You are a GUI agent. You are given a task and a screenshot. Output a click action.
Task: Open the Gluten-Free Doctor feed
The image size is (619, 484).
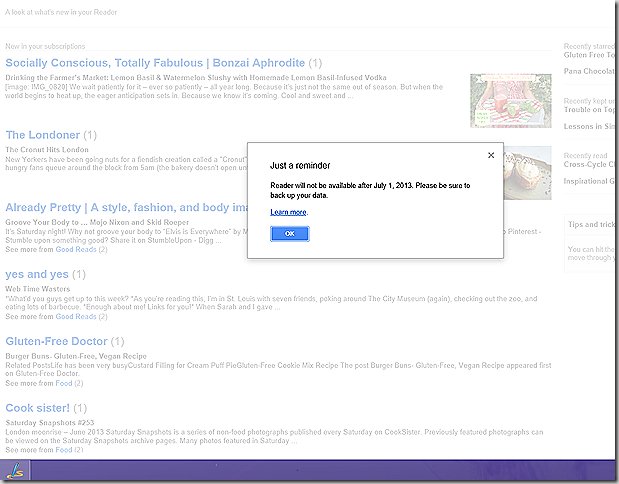[56, 341]
